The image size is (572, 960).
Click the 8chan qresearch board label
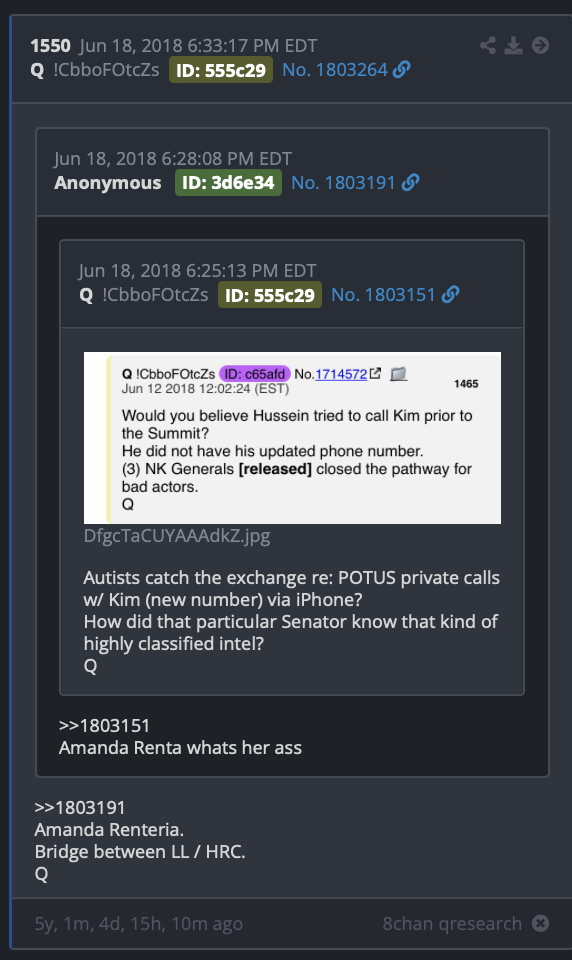point(452,923)
